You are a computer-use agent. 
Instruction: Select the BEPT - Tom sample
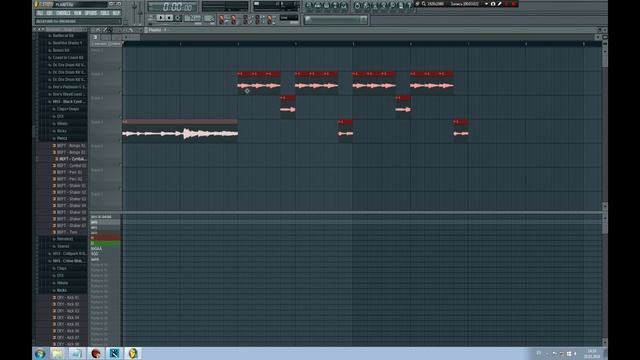coord(66,232)
